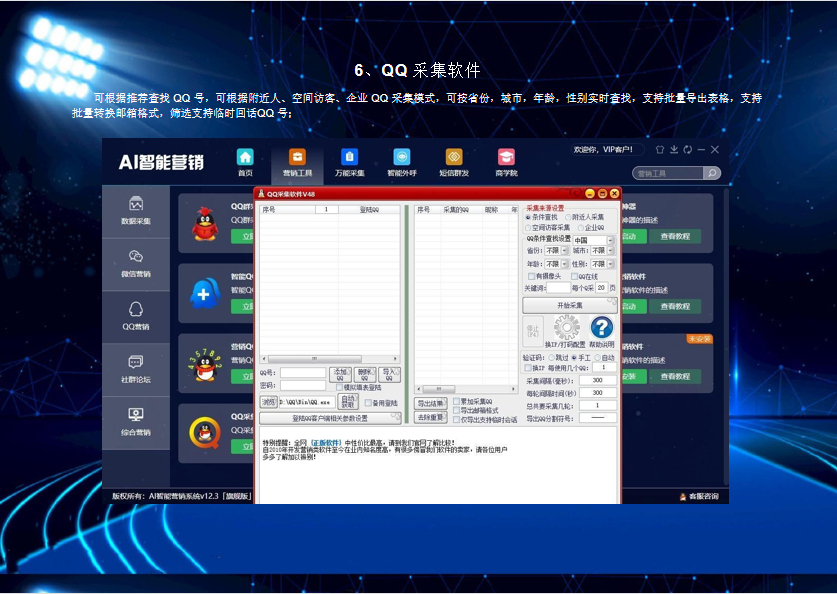The width and height of the screenshot is (837, 594).
Task: Enable the 累加采集QQ checkbox
Action: (456, 401)
